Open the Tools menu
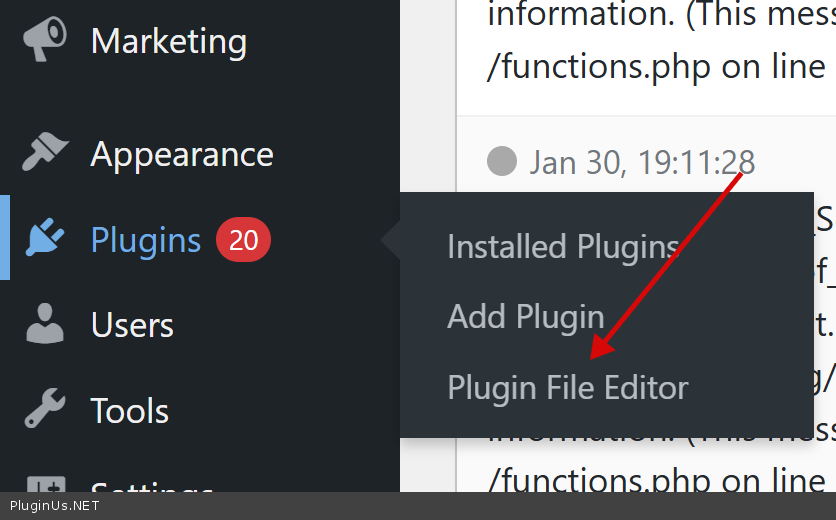 pyautogui.click(x=130, y=410)
